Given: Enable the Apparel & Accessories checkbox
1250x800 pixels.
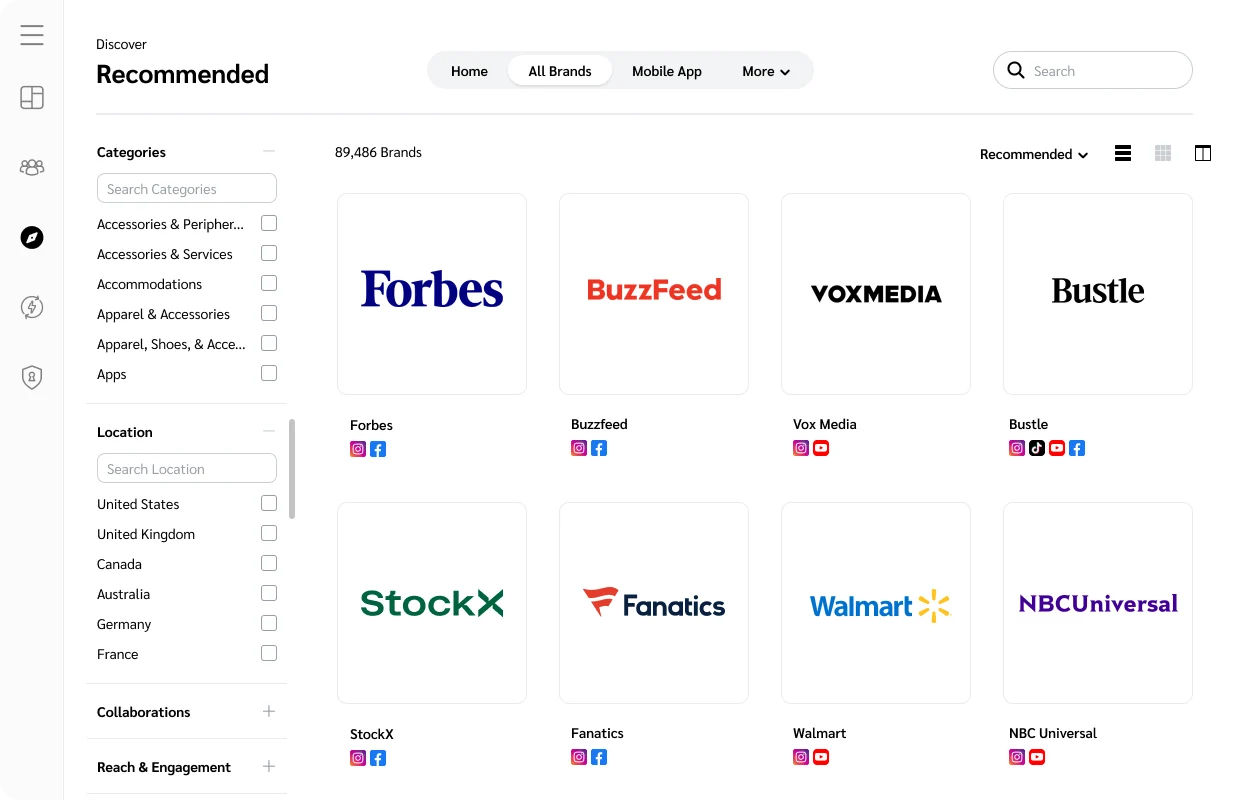Looking at the screenshot, I should 268,313.
